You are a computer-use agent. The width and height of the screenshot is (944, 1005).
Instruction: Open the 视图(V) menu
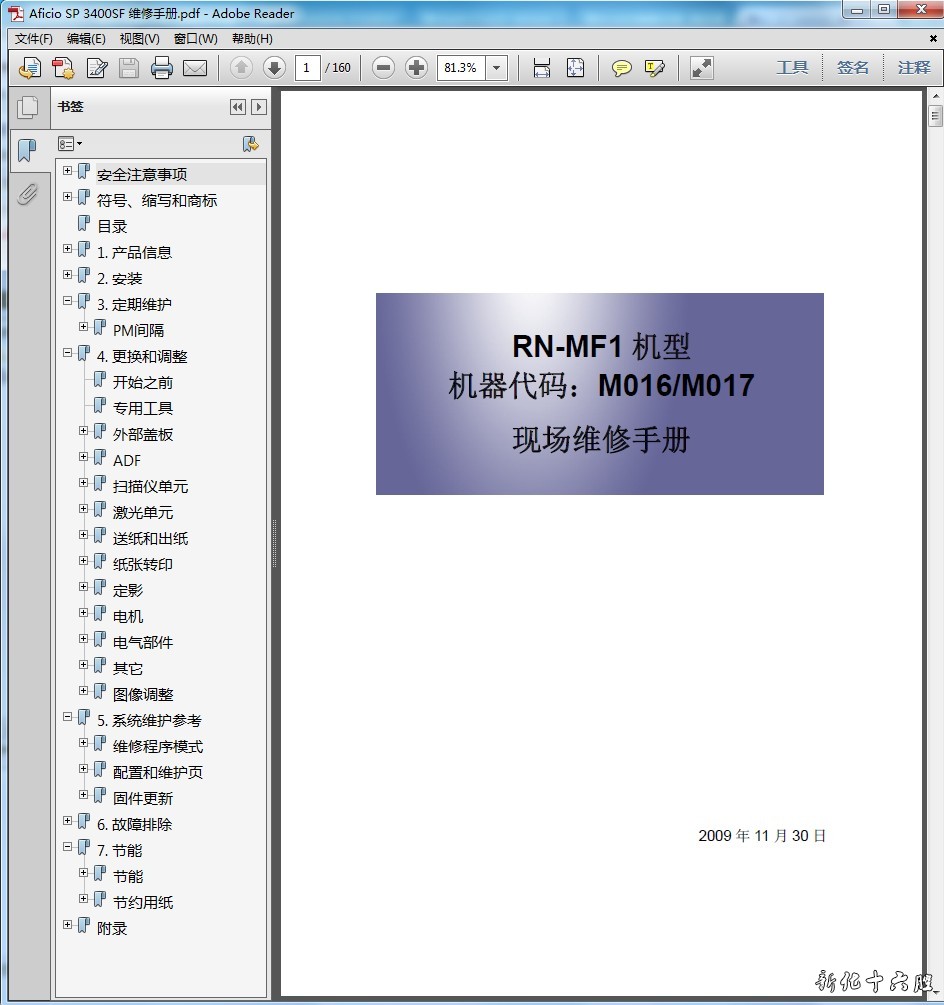tap(139, 39)
